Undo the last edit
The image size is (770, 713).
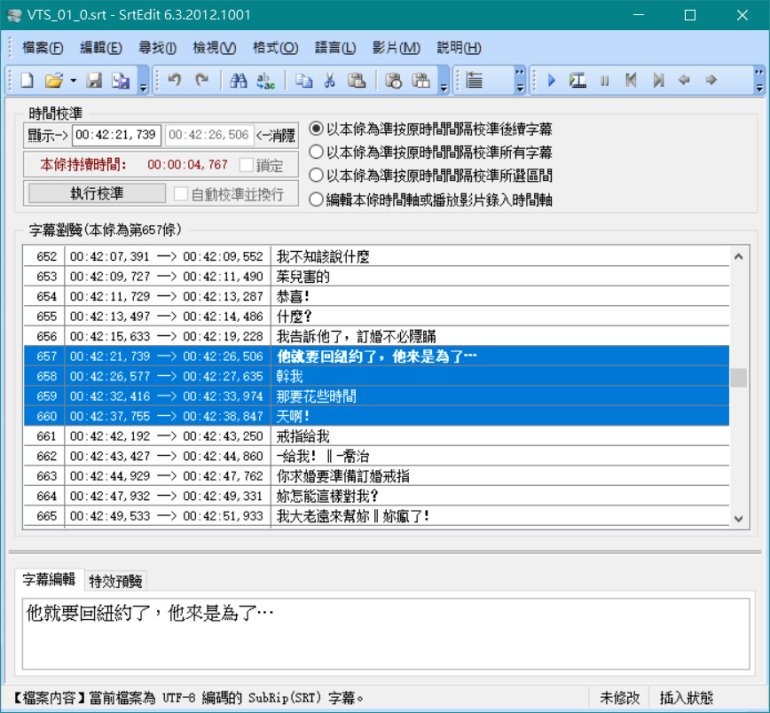coord(174,80)
